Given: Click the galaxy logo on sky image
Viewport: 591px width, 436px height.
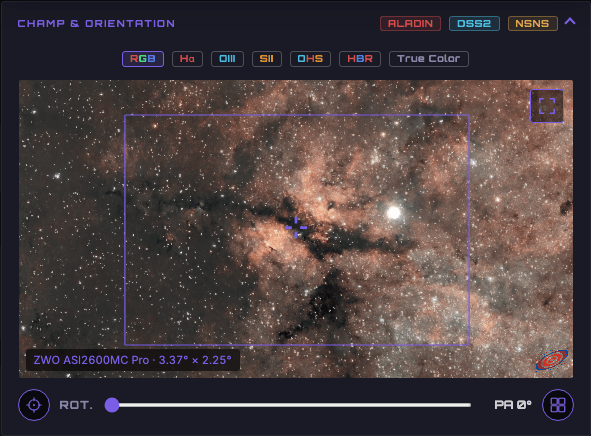Looking at the screenshot, I should pyautogui.click(x=552, y=360).
